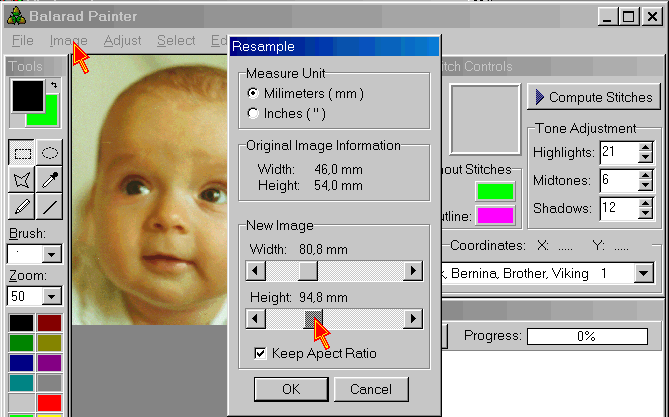Increase new image Width with right arrow
The width and height of the screenshot is (669, 417).
point(413,271)
